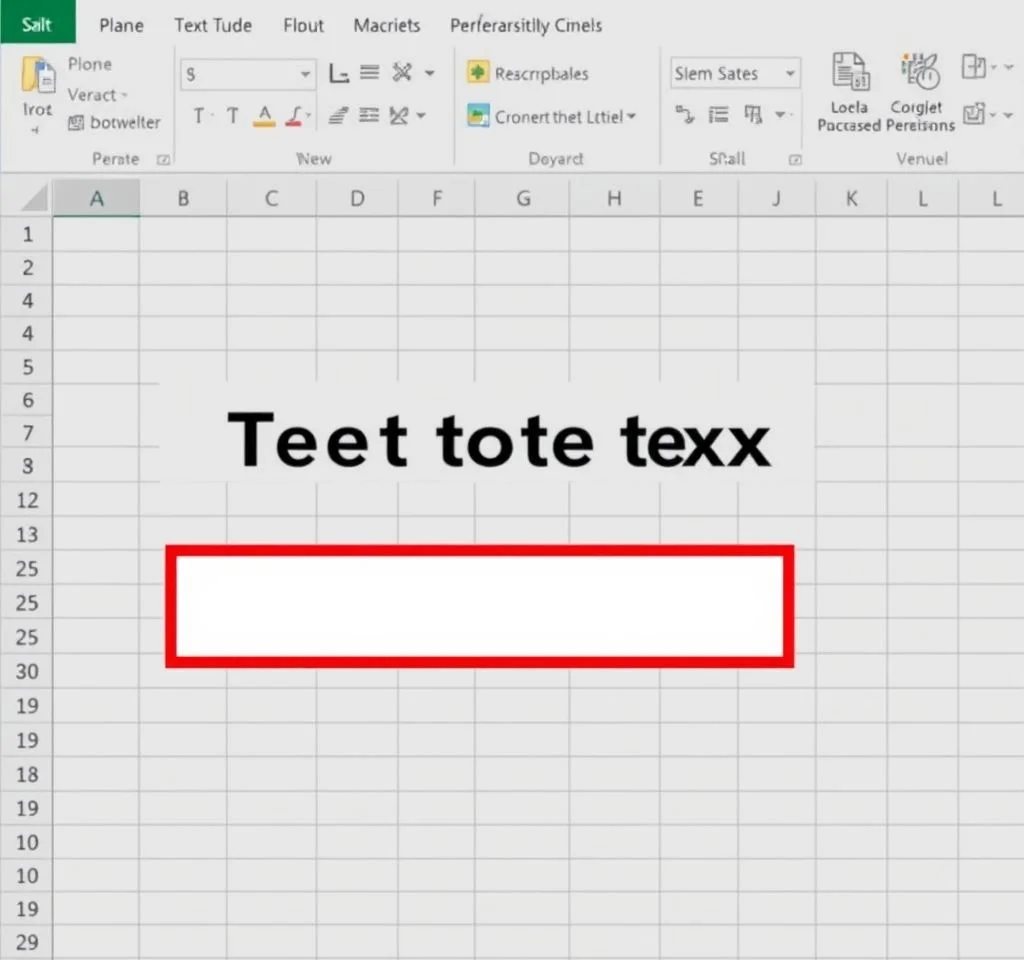Click the Loela Poccased document icon
Screen dimensions: 1024x960
tap(849, 72)
